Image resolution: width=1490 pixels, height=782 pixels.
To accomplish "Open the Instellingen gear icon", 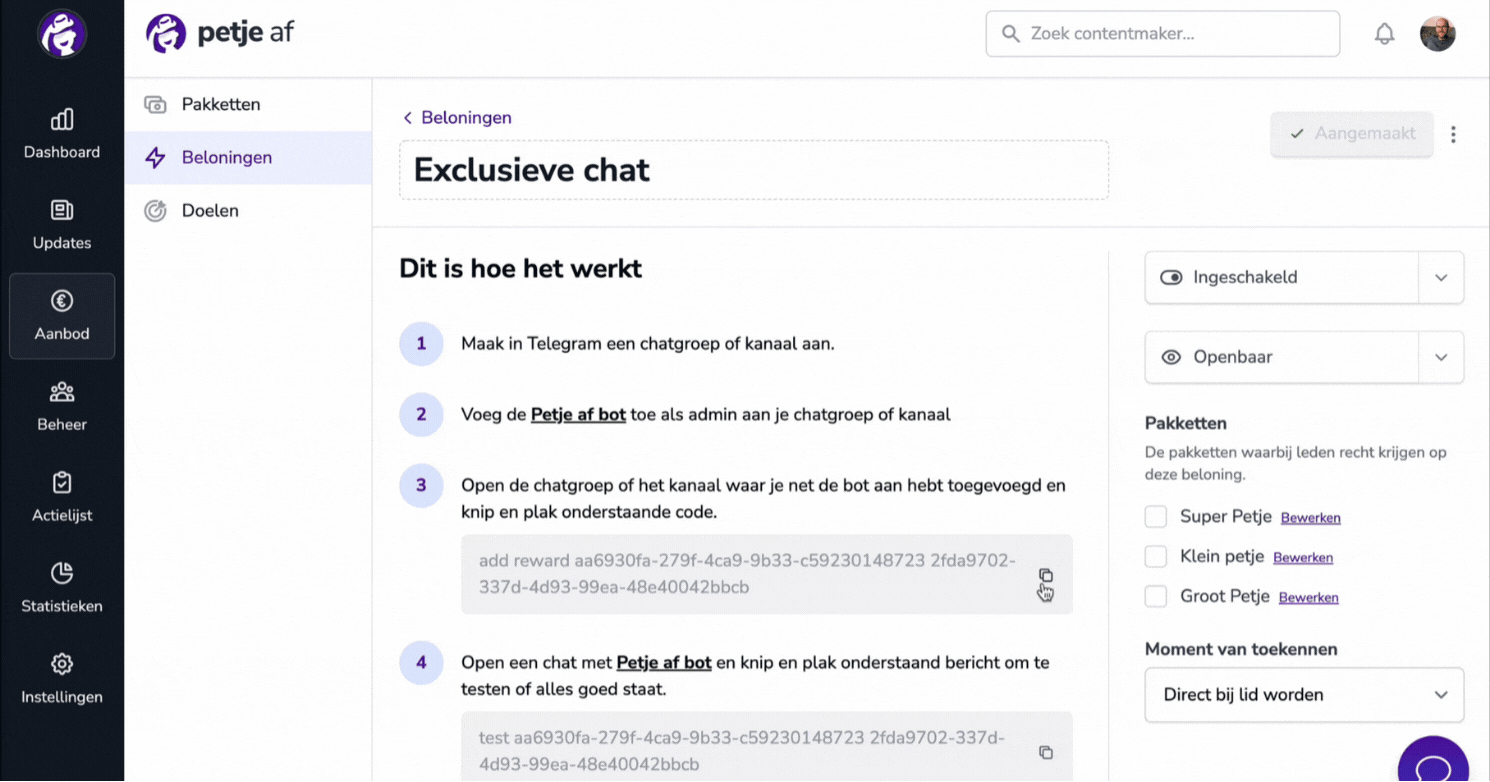I will pos(62,664).
